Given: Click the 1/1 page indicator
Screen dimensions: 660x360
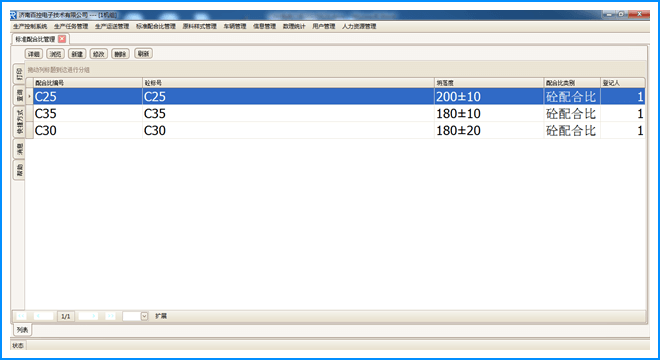Looking at the screenshot, I should pyautogui.click(x=66, y=316).
